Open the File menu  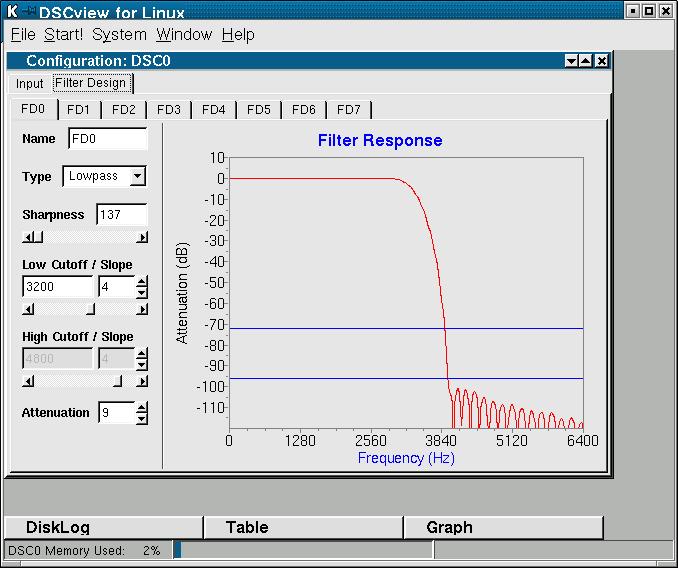tap(22, 34)
